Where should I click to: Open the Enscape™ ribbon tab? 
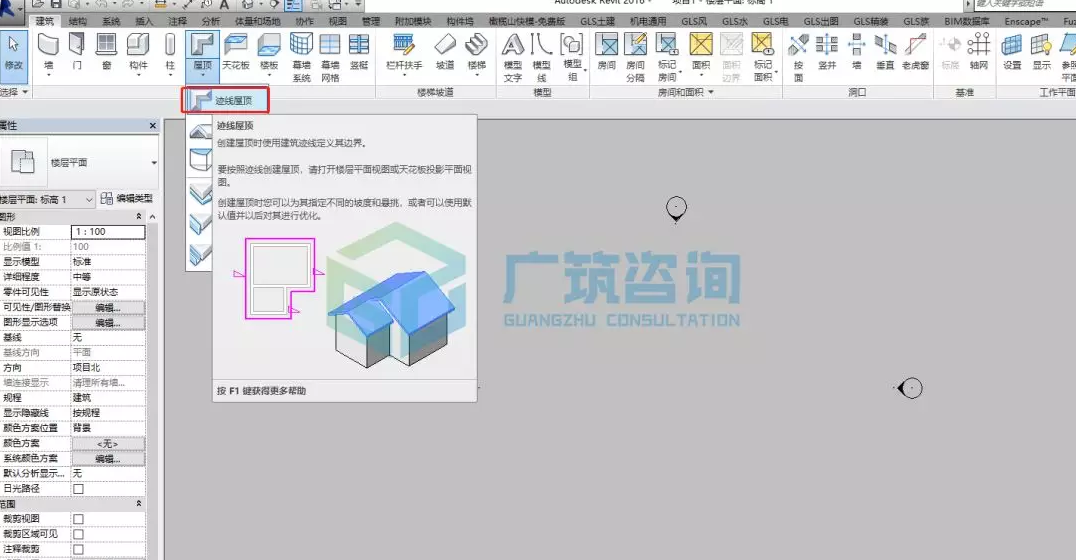[1026, 21]
